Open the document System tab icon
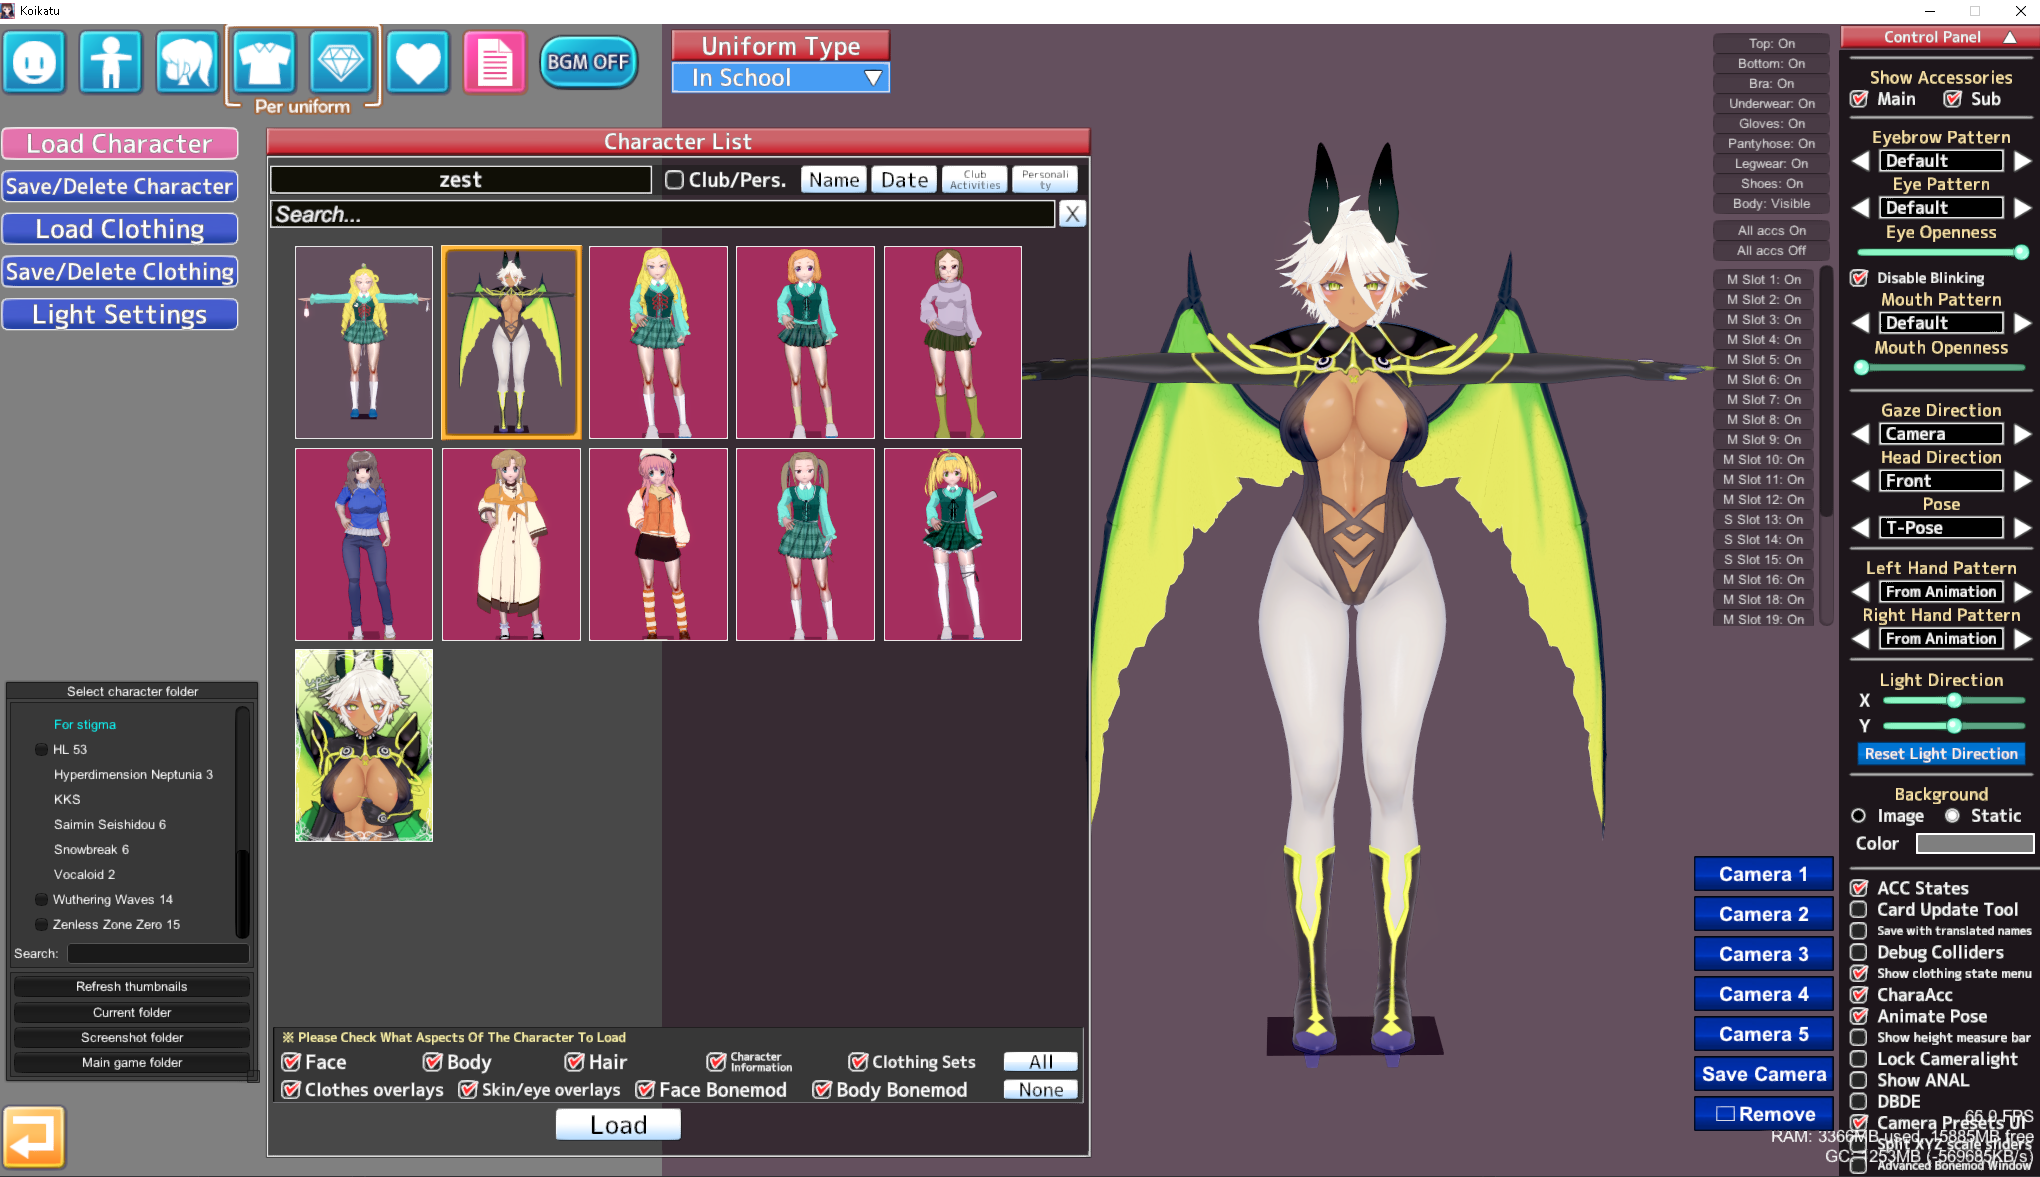The width and height of the screenshot is (2040, 1177). [x=494, y=62]
